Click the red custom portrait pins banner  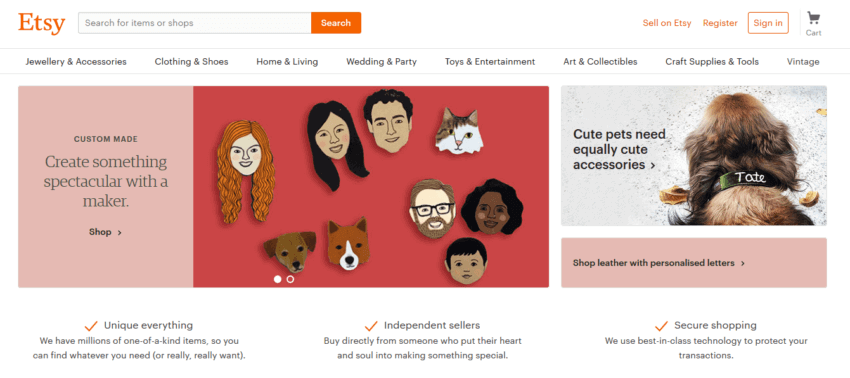click(x=371, y=187)
